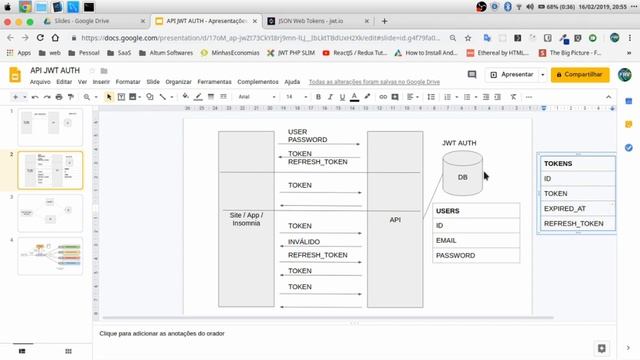Switch to grid view
640x360 pixels.
pyautogui.click(x=68, y=351)
